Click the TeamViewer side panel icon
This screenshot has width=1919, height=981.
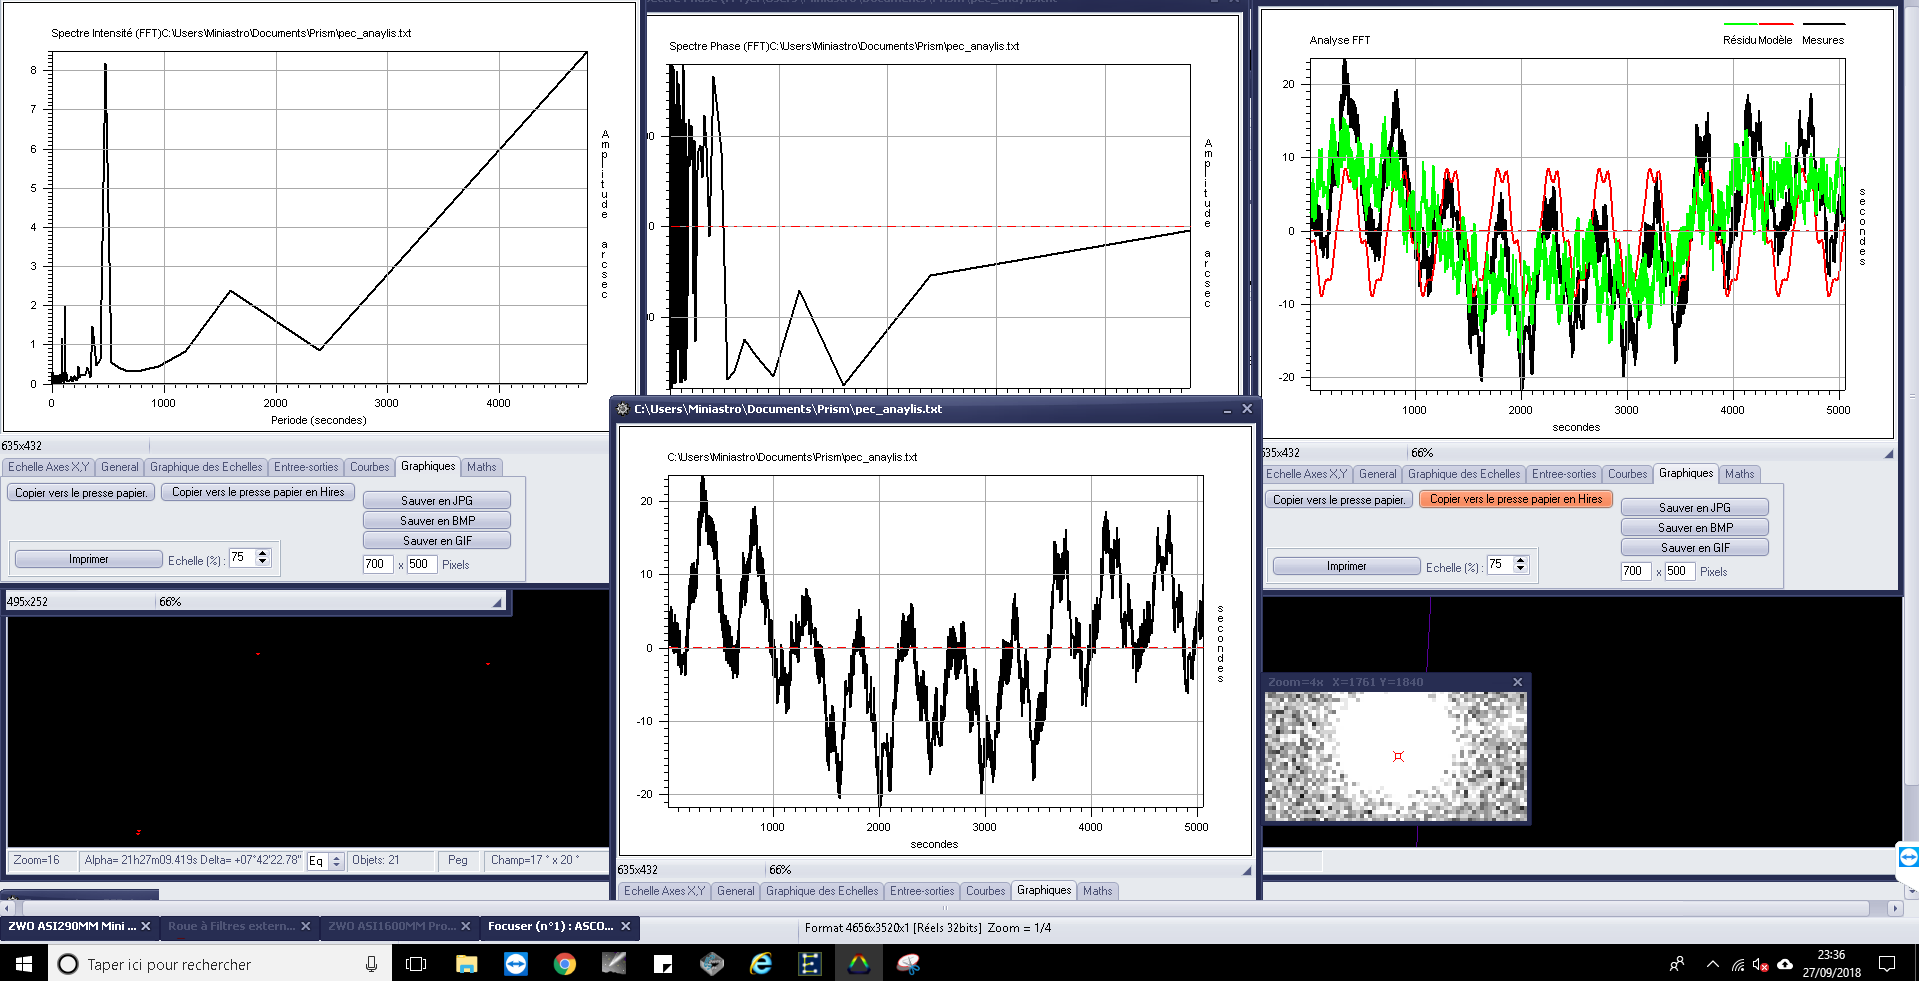coord(1908,857)
